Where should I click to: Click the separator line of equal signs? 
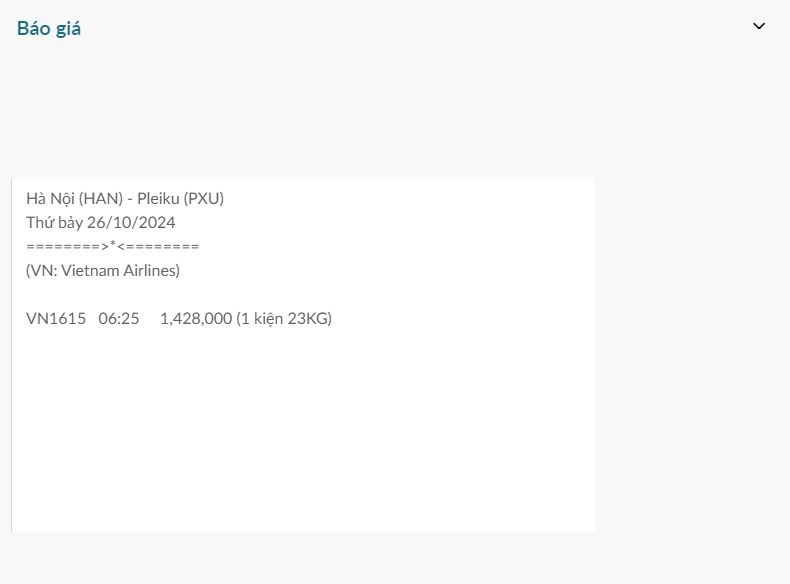point(113,246)
